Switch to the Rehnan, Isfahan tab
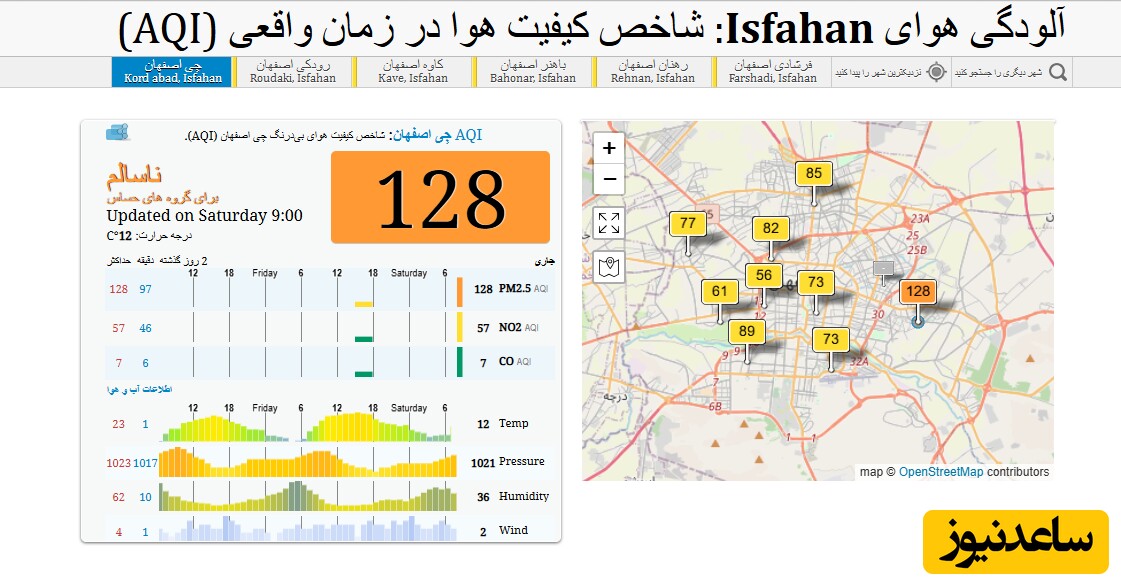The height and width of the screenshot is (586, 1121). [x=653, y=72]
